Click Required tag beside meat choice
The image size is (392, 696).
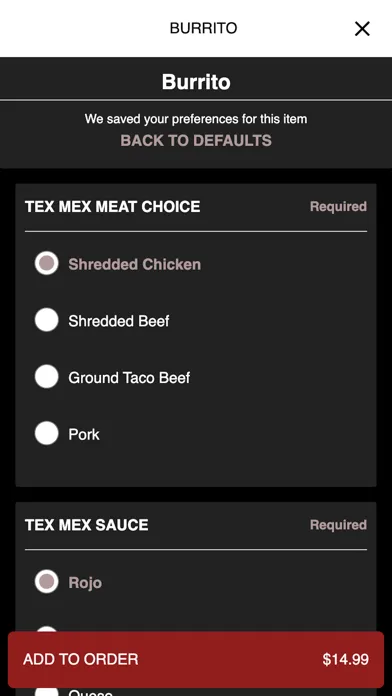tap(338, 207)
